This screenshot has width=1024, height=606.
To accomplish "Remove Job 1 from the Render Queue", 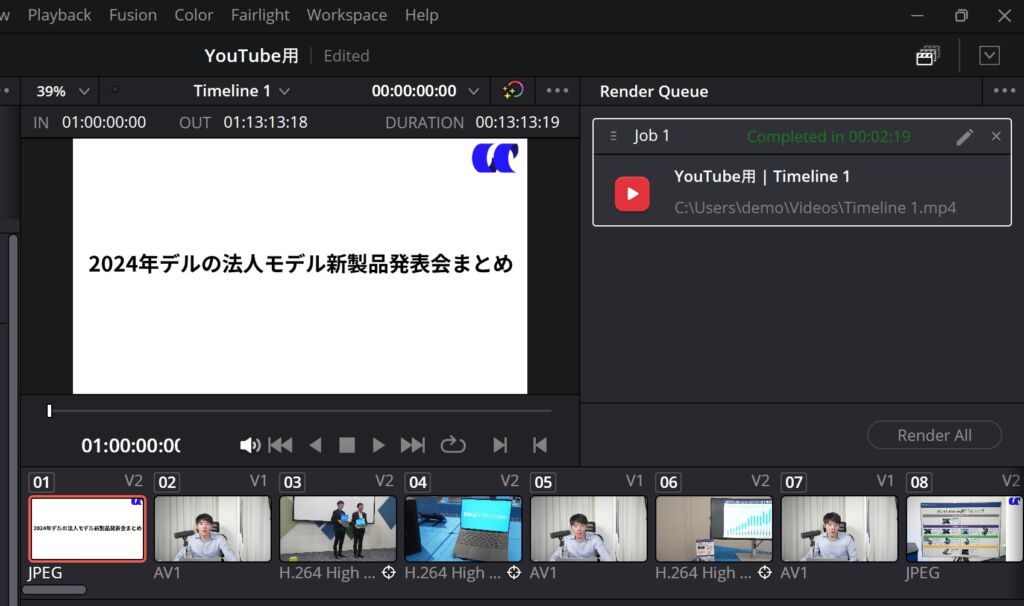I will click(x=996, y=136).
